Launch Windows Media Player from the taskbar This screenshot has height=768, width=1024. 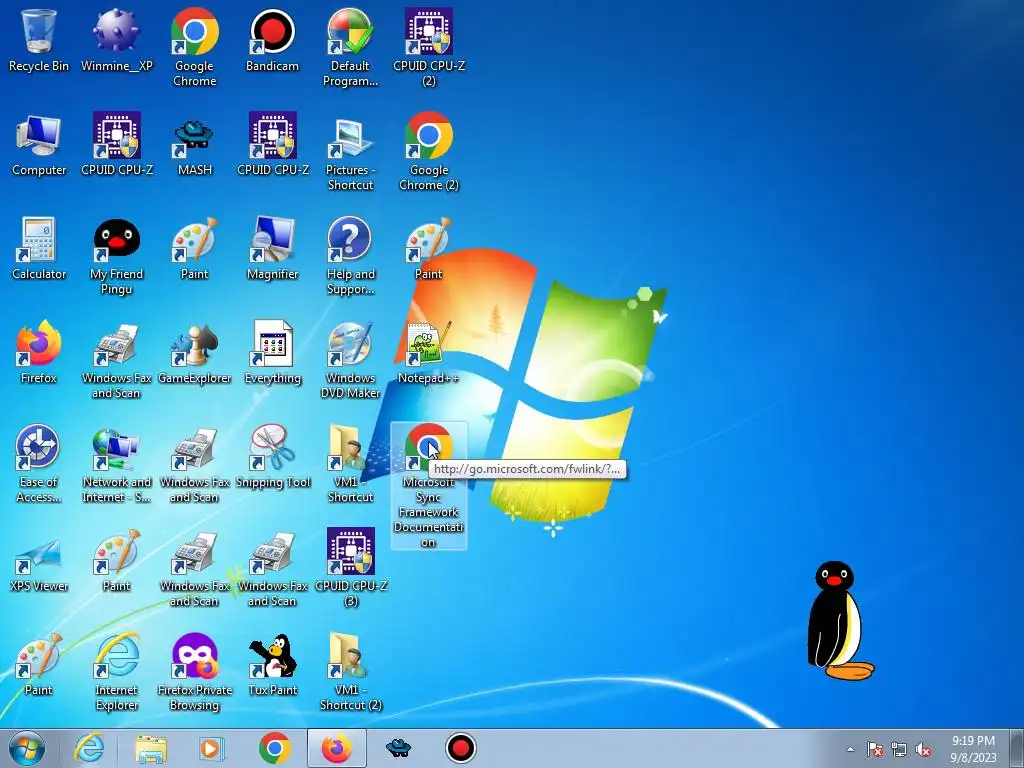(212, 748)
